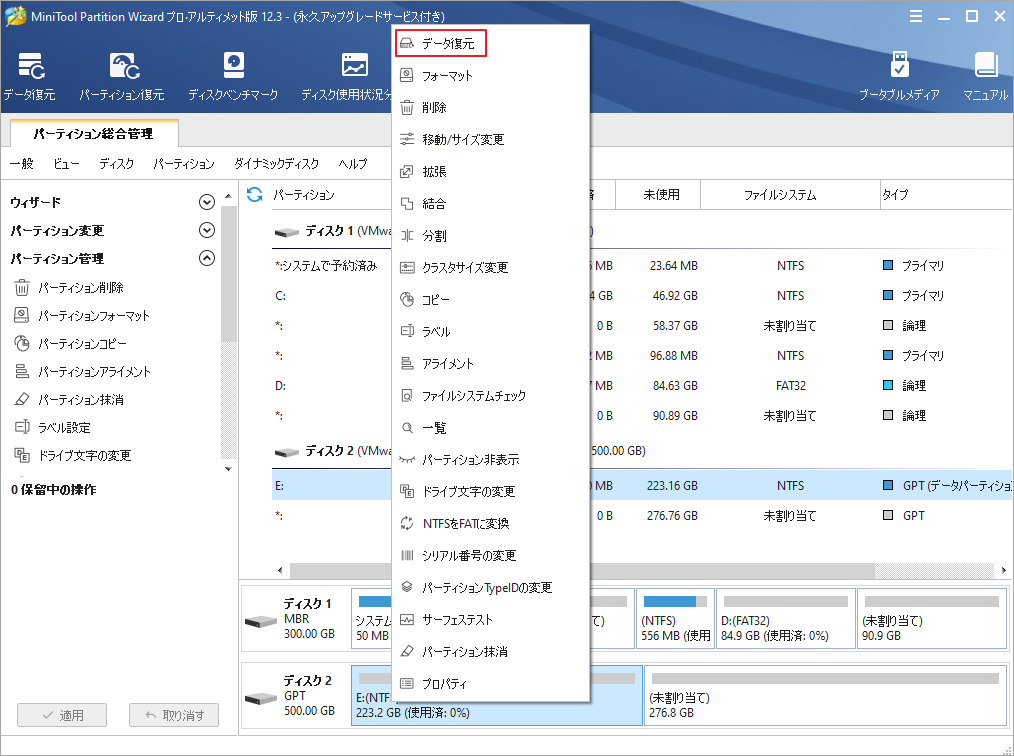
Task: Select the (NTFS) 556 MB block in the disk map
Action: [676, 618]
